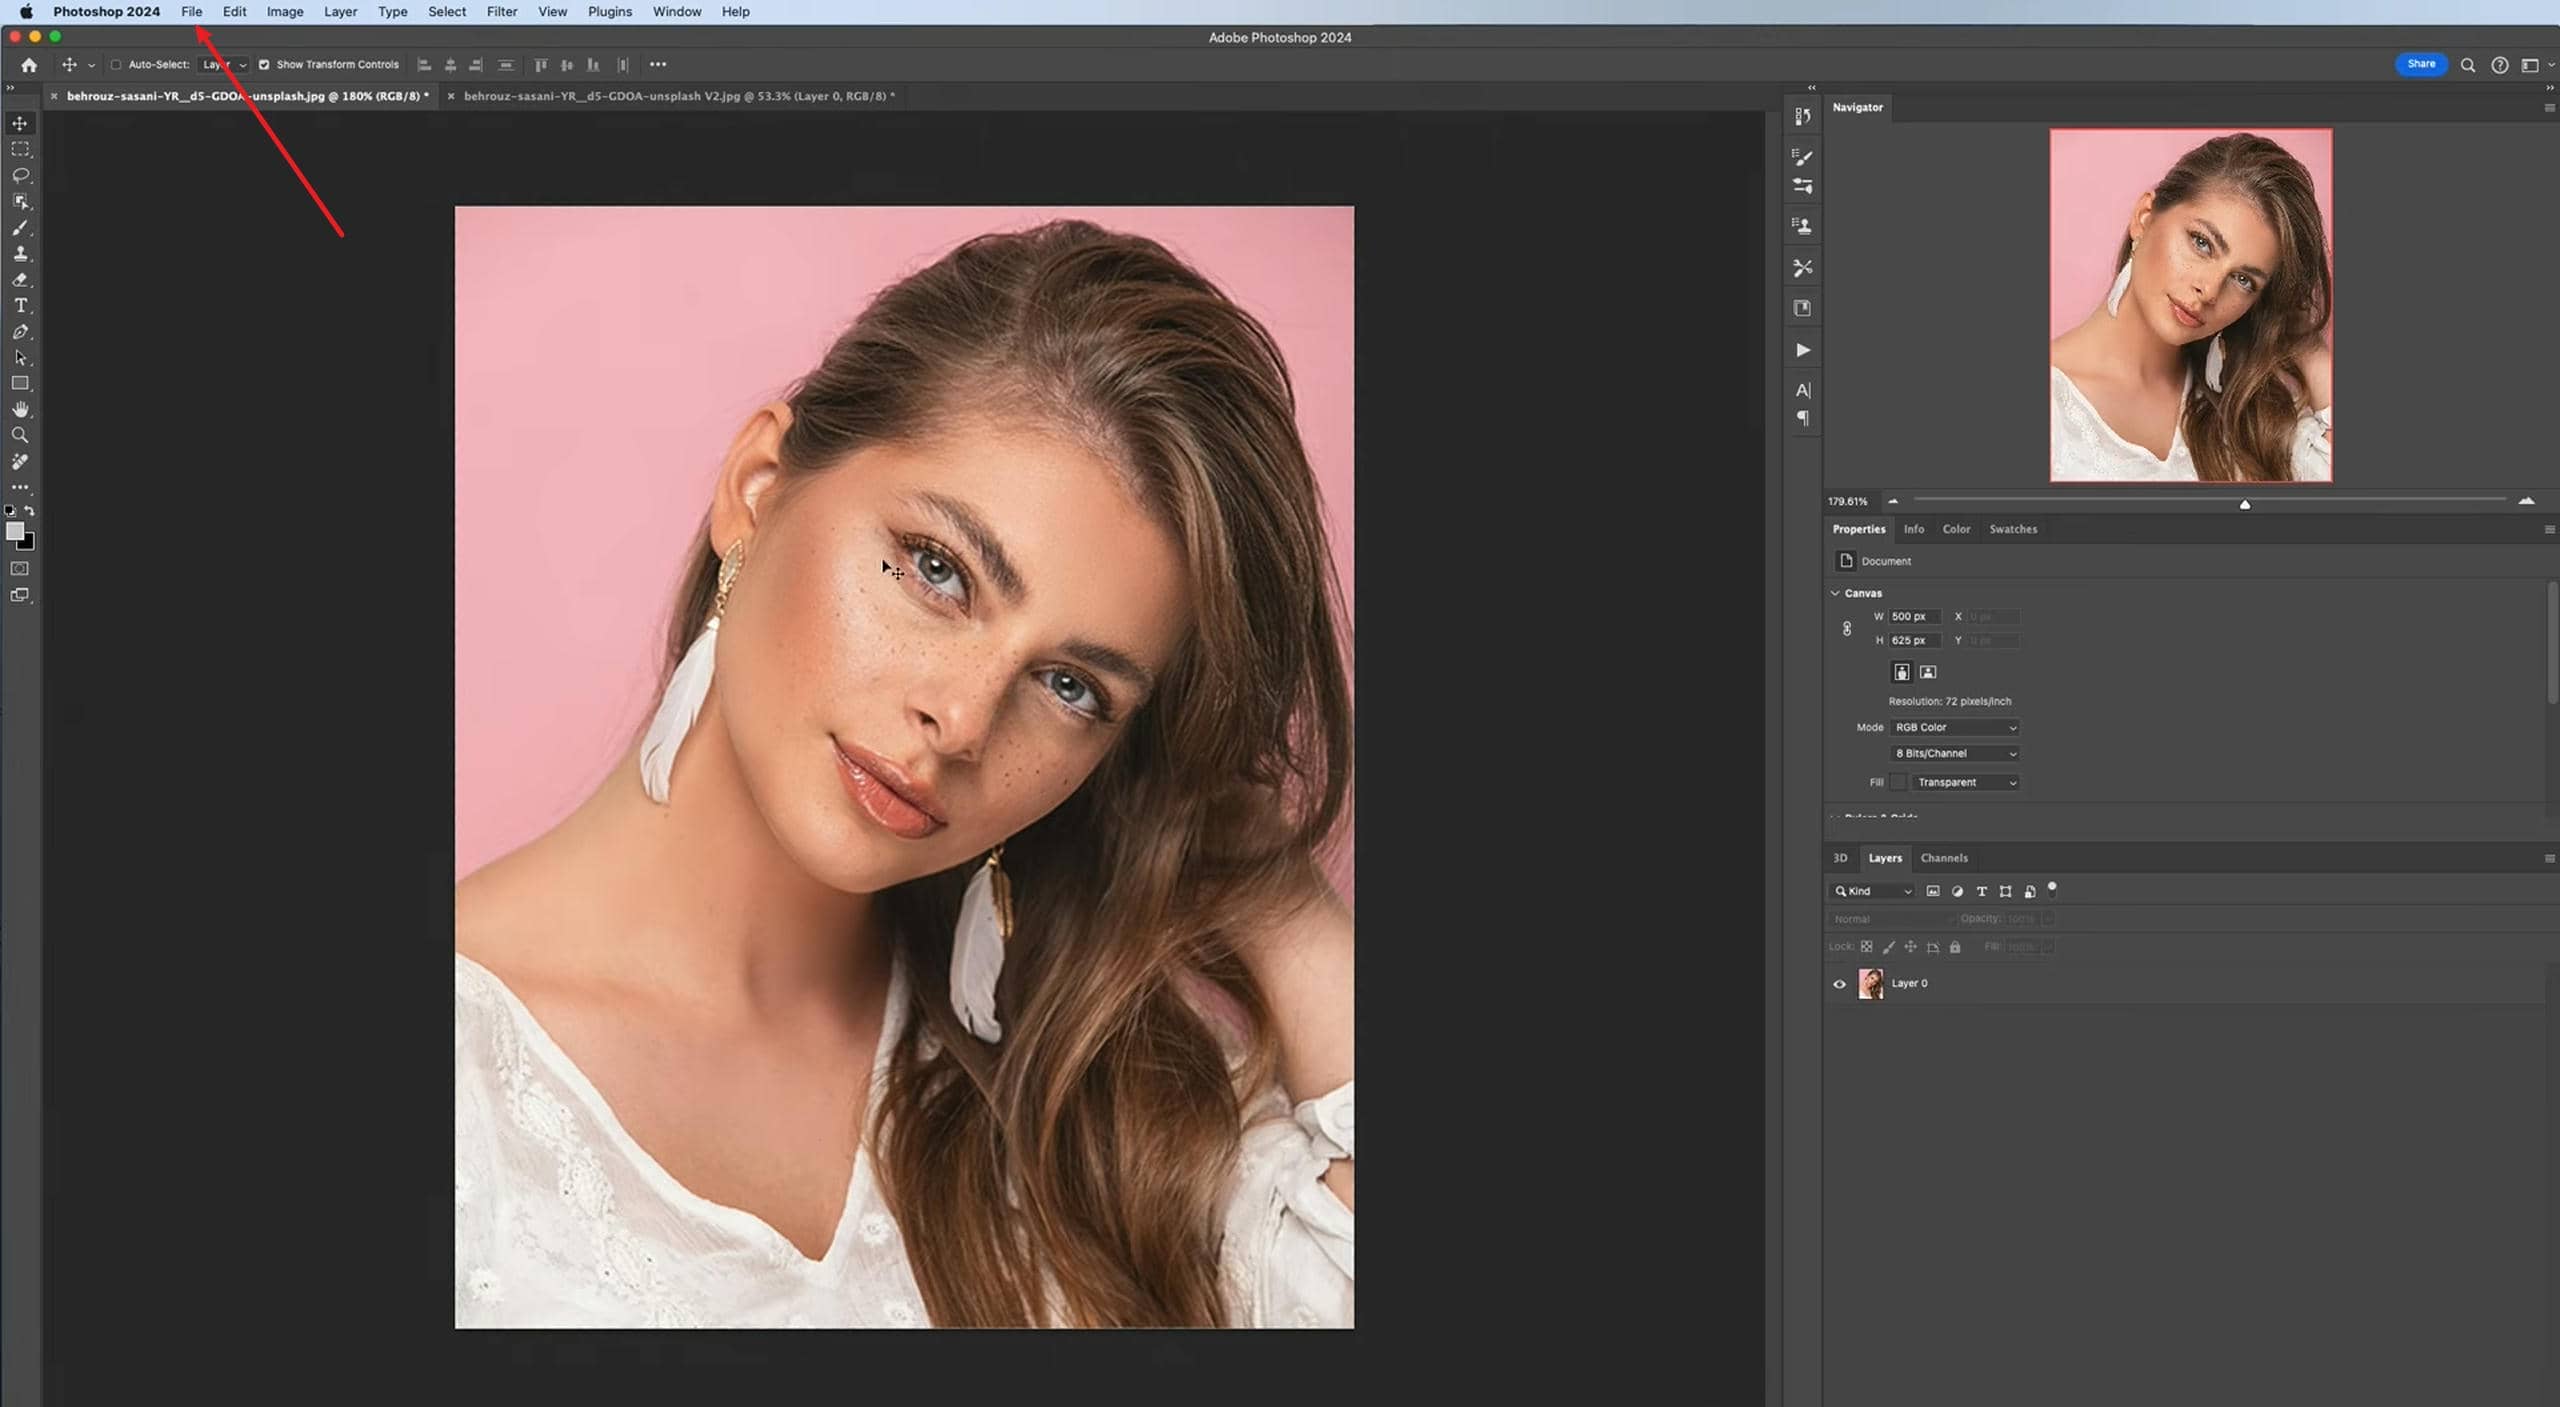Click the Navigator zoom slider handle

(x=2245, y=504)
